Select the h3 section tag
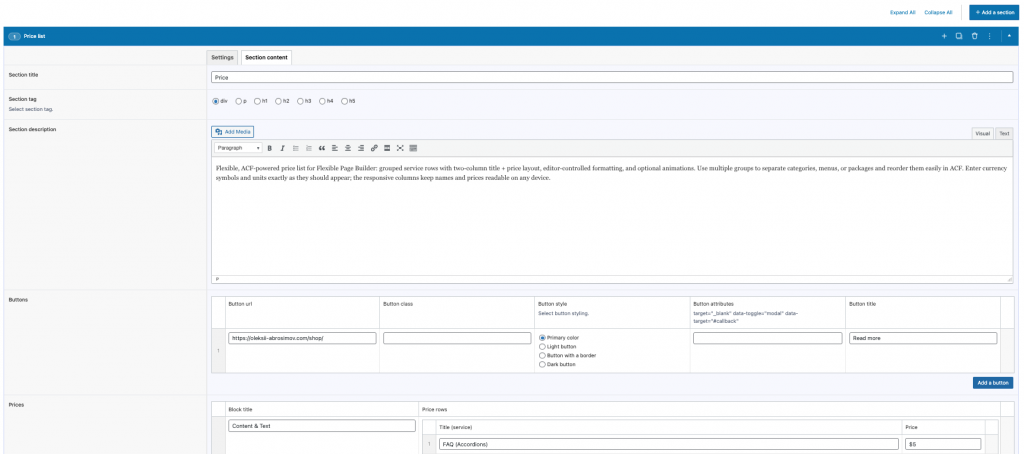Viewport: 1024px width, 454px height. click(300, 101)
